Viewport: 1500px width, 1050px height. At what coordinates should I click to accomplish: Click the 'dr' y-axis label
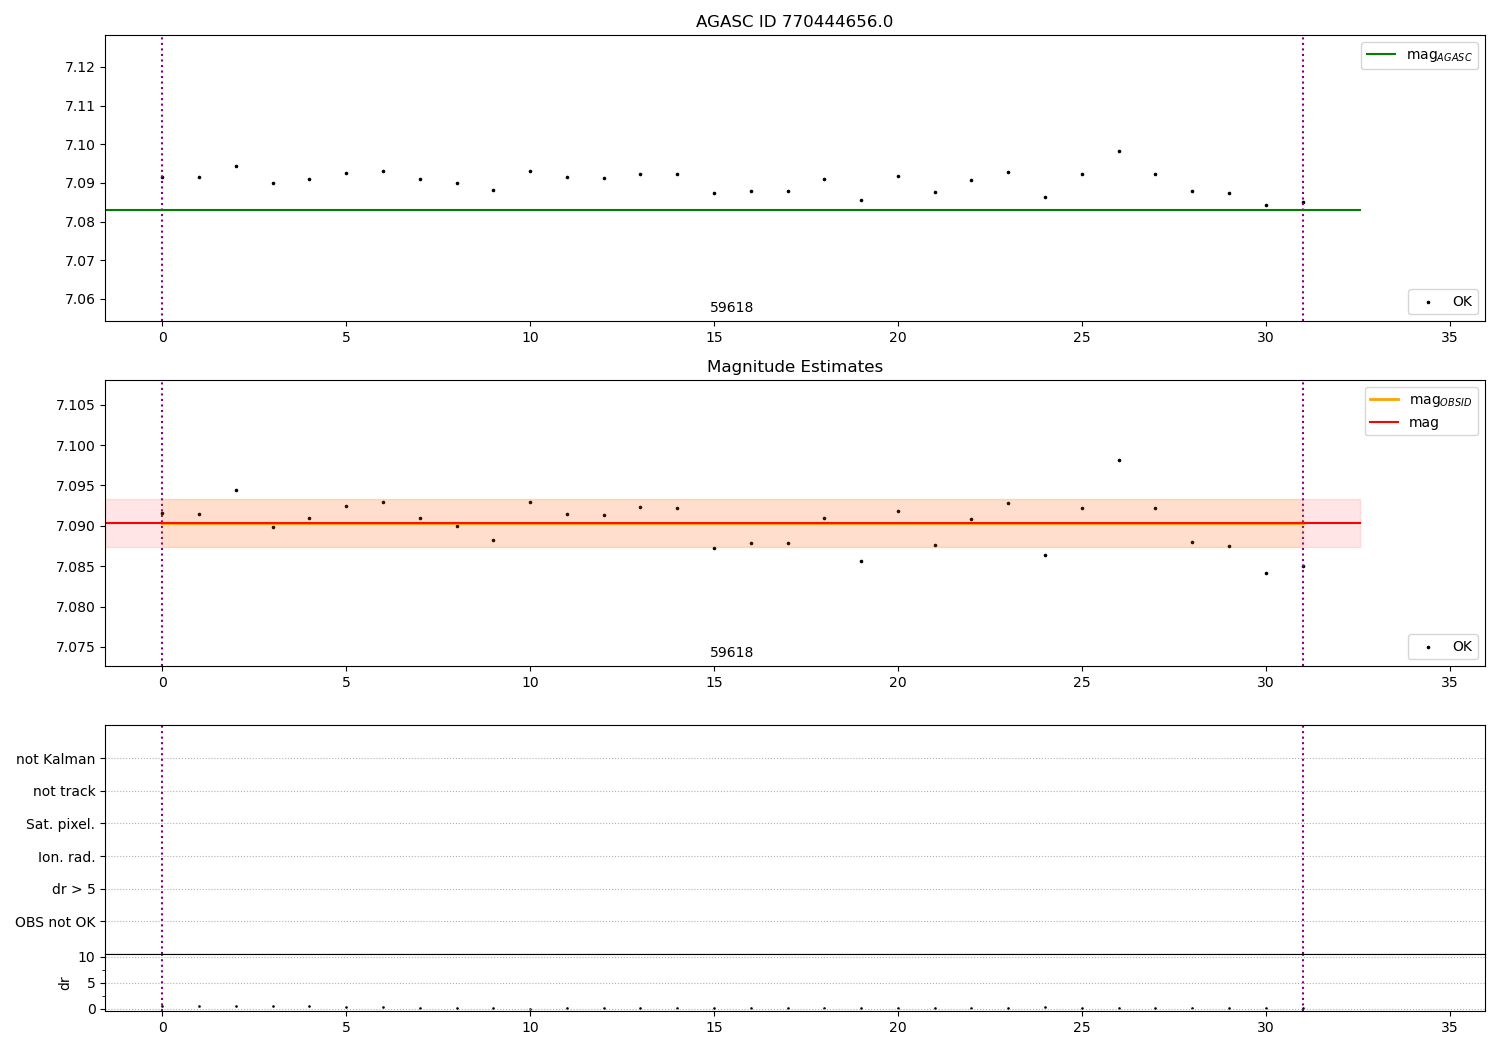(x=65, y=983)
